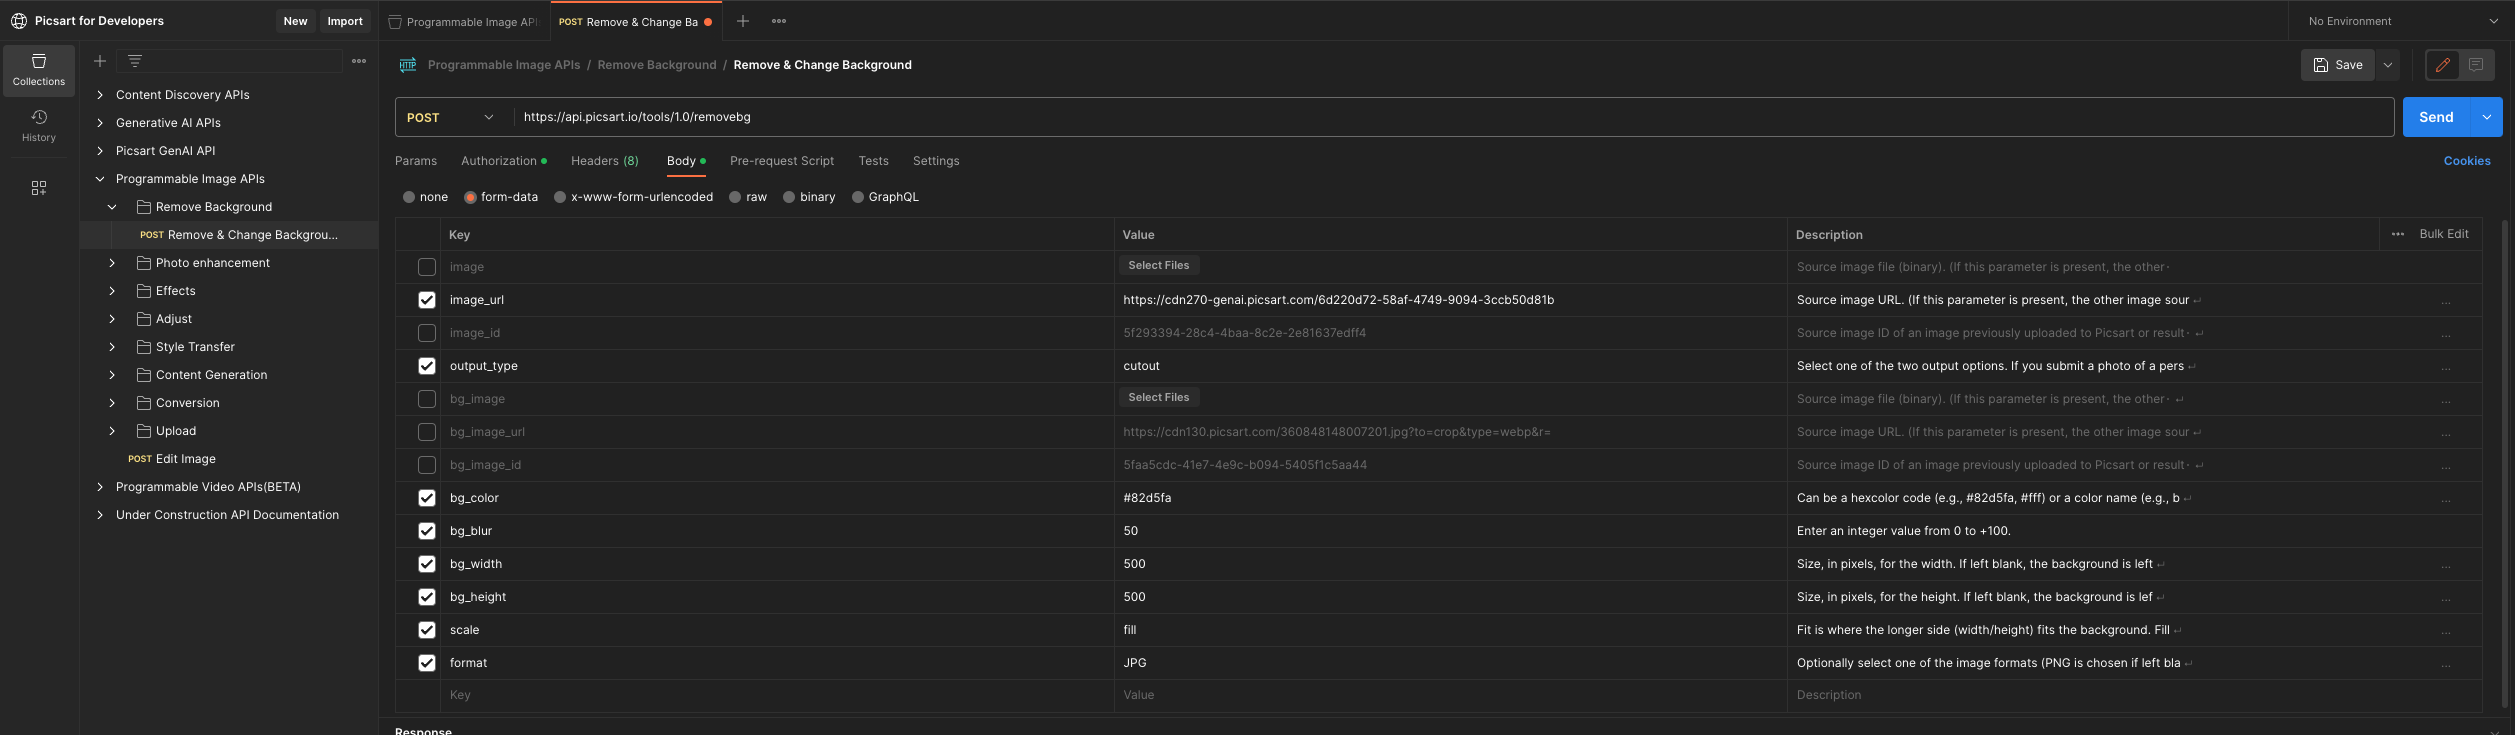Click the Adjust folder icon
Screen dimensions: 2515x735
click(x=144, y=319)
